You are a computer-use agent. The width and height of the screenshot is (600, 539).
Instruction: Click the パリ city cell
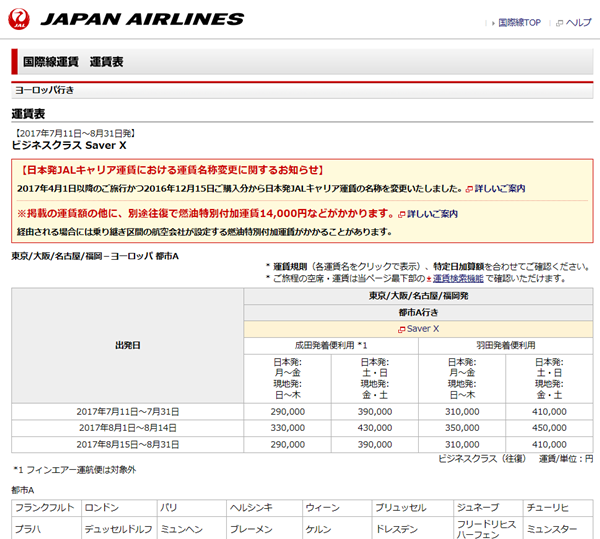click(x=192, y=508)
